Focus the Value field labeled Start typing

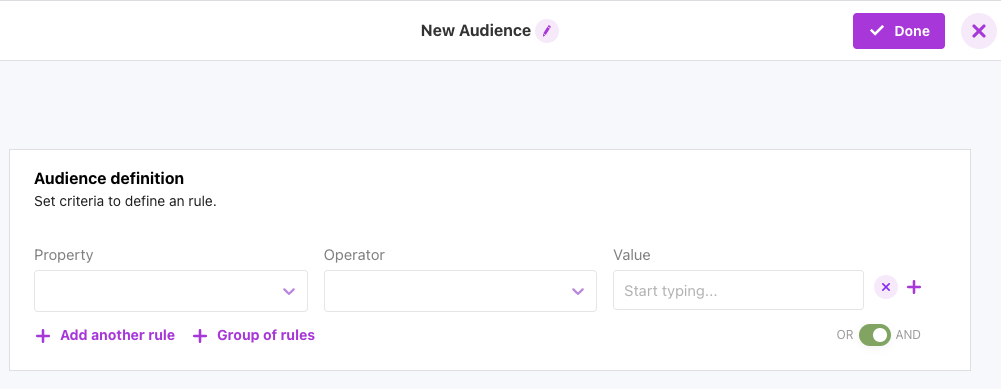click(x=739, y=291)
